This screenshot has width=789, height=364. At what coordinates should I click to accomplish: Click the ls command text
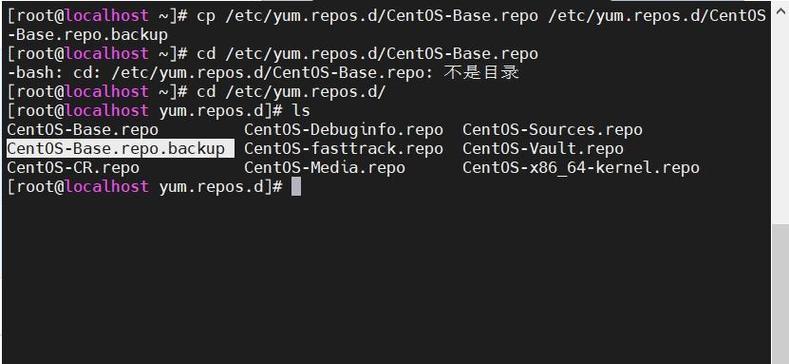[301, 111]
